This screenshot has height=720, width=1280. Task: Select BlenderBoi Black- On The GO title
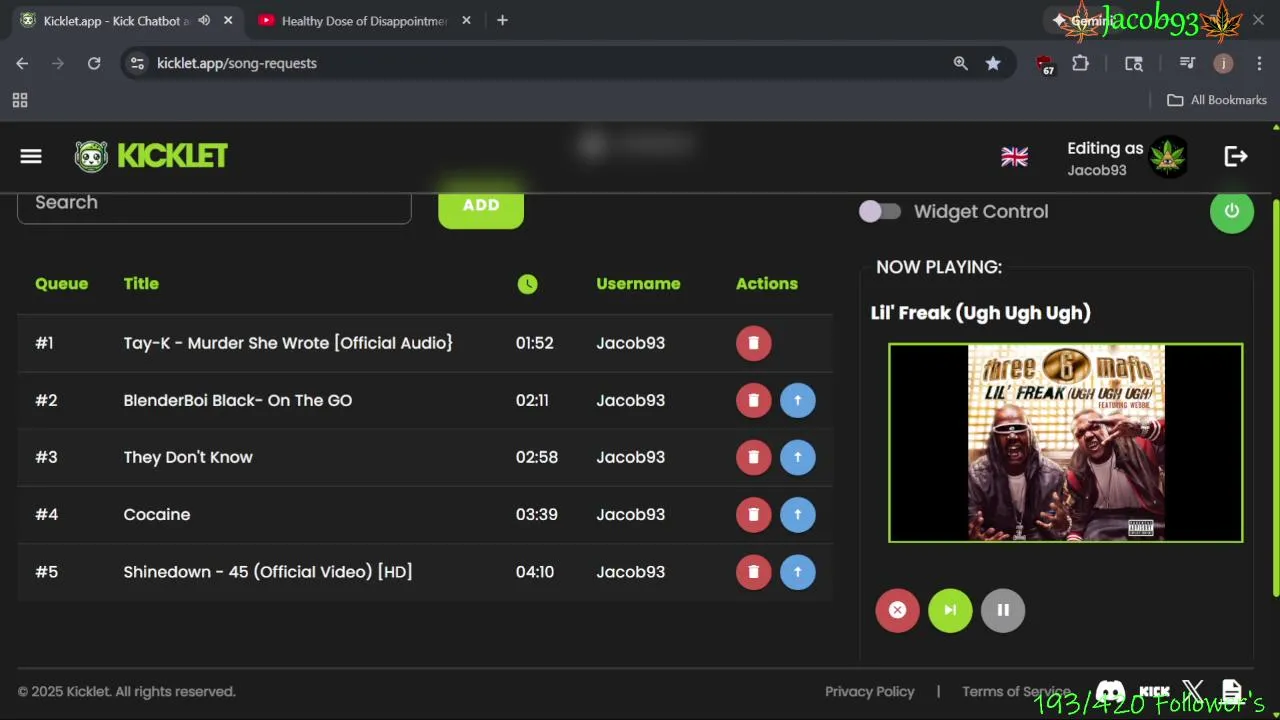(238, 400)
